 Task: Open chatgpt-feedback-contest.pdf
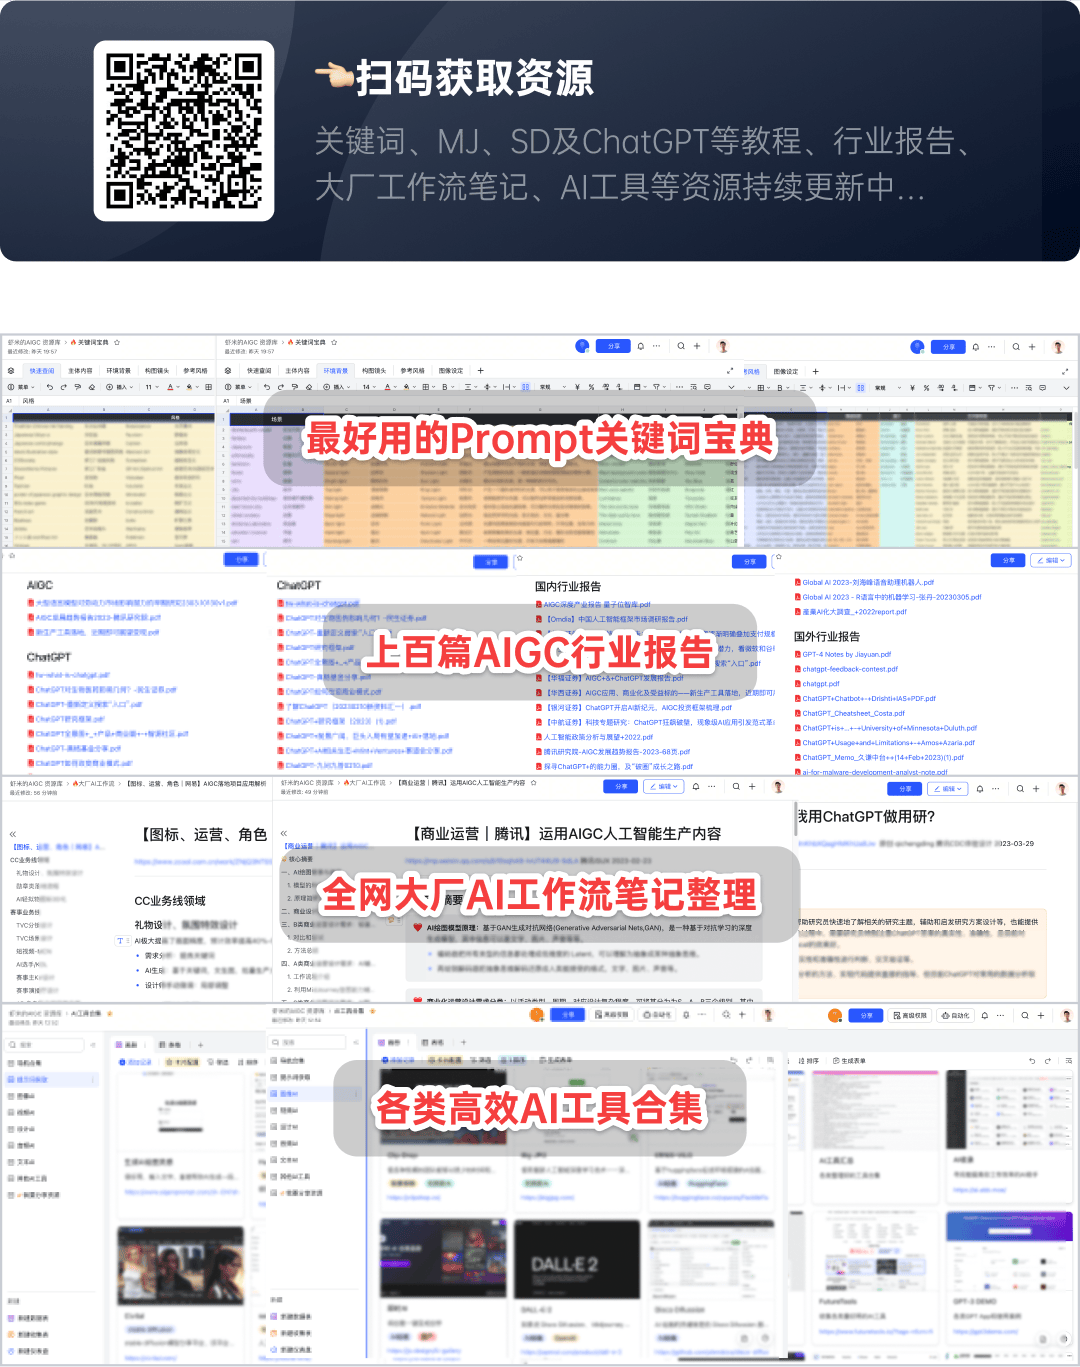(x=850, y=669)
